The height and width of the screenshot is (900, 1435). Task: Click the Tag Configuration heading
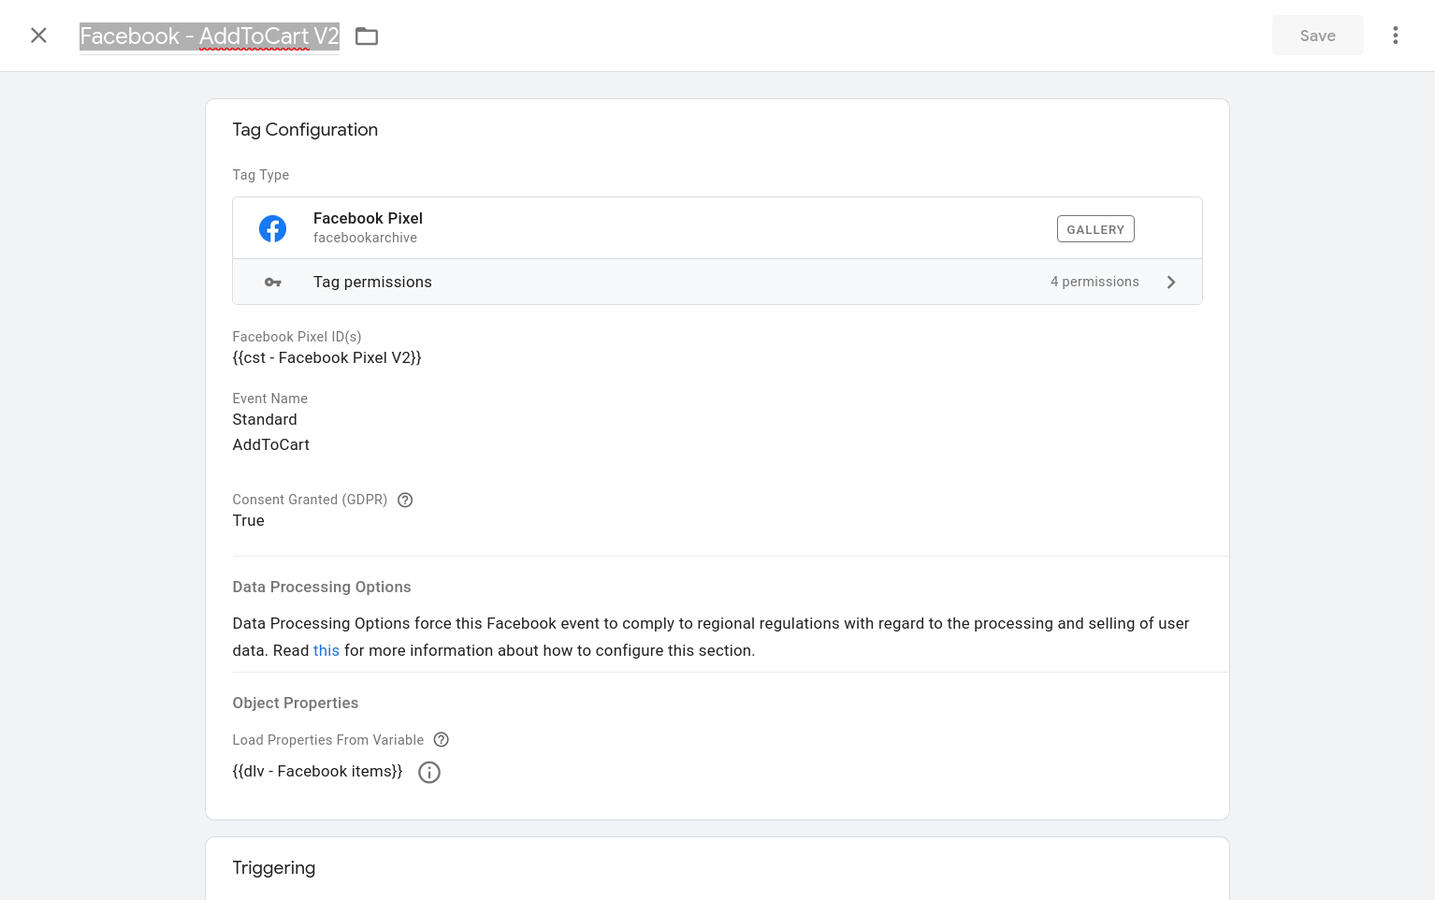[x=305, y=130]
